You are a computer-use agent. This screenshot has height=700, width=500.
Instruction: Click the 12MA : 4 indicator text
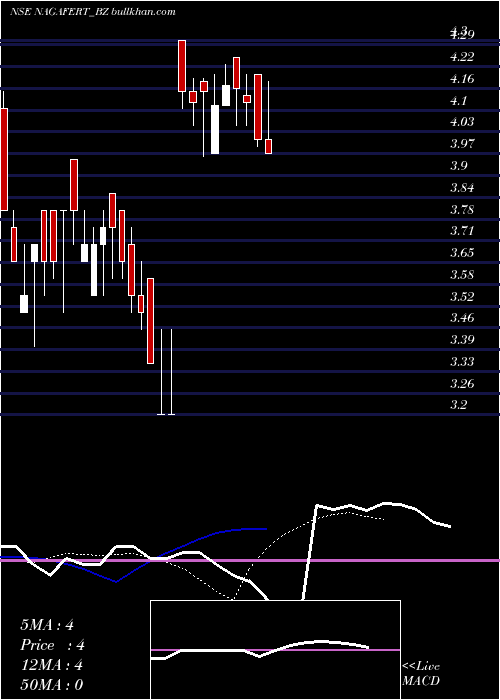coord(51,665)
